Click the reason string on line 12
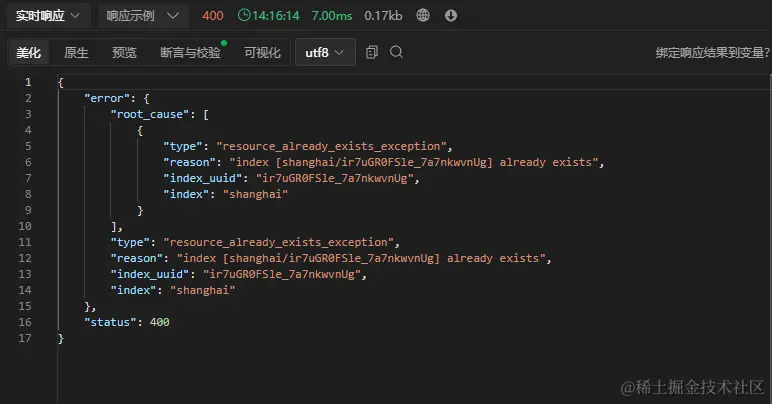Screen dimensions: 772x404 pos(360,258)
